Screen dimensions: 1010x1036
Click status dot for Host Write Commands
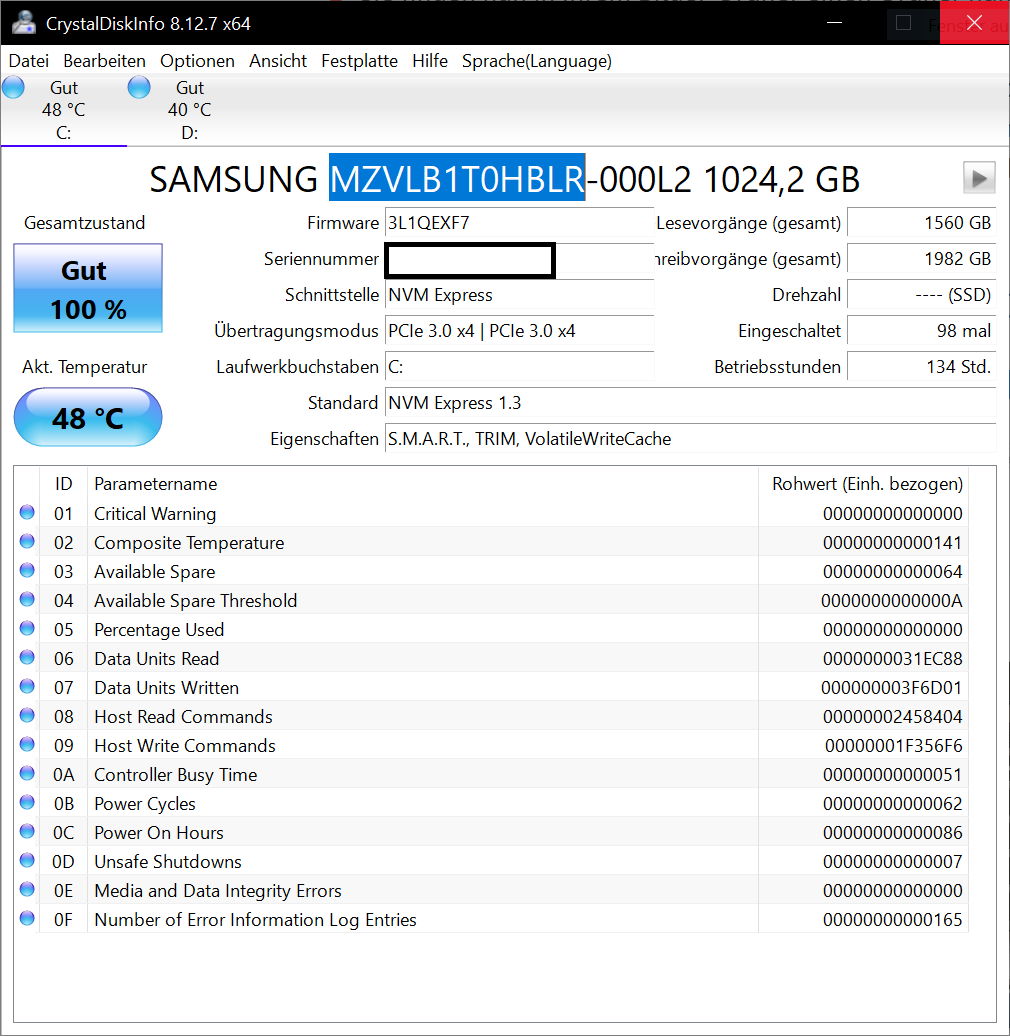tap(27, 745)
